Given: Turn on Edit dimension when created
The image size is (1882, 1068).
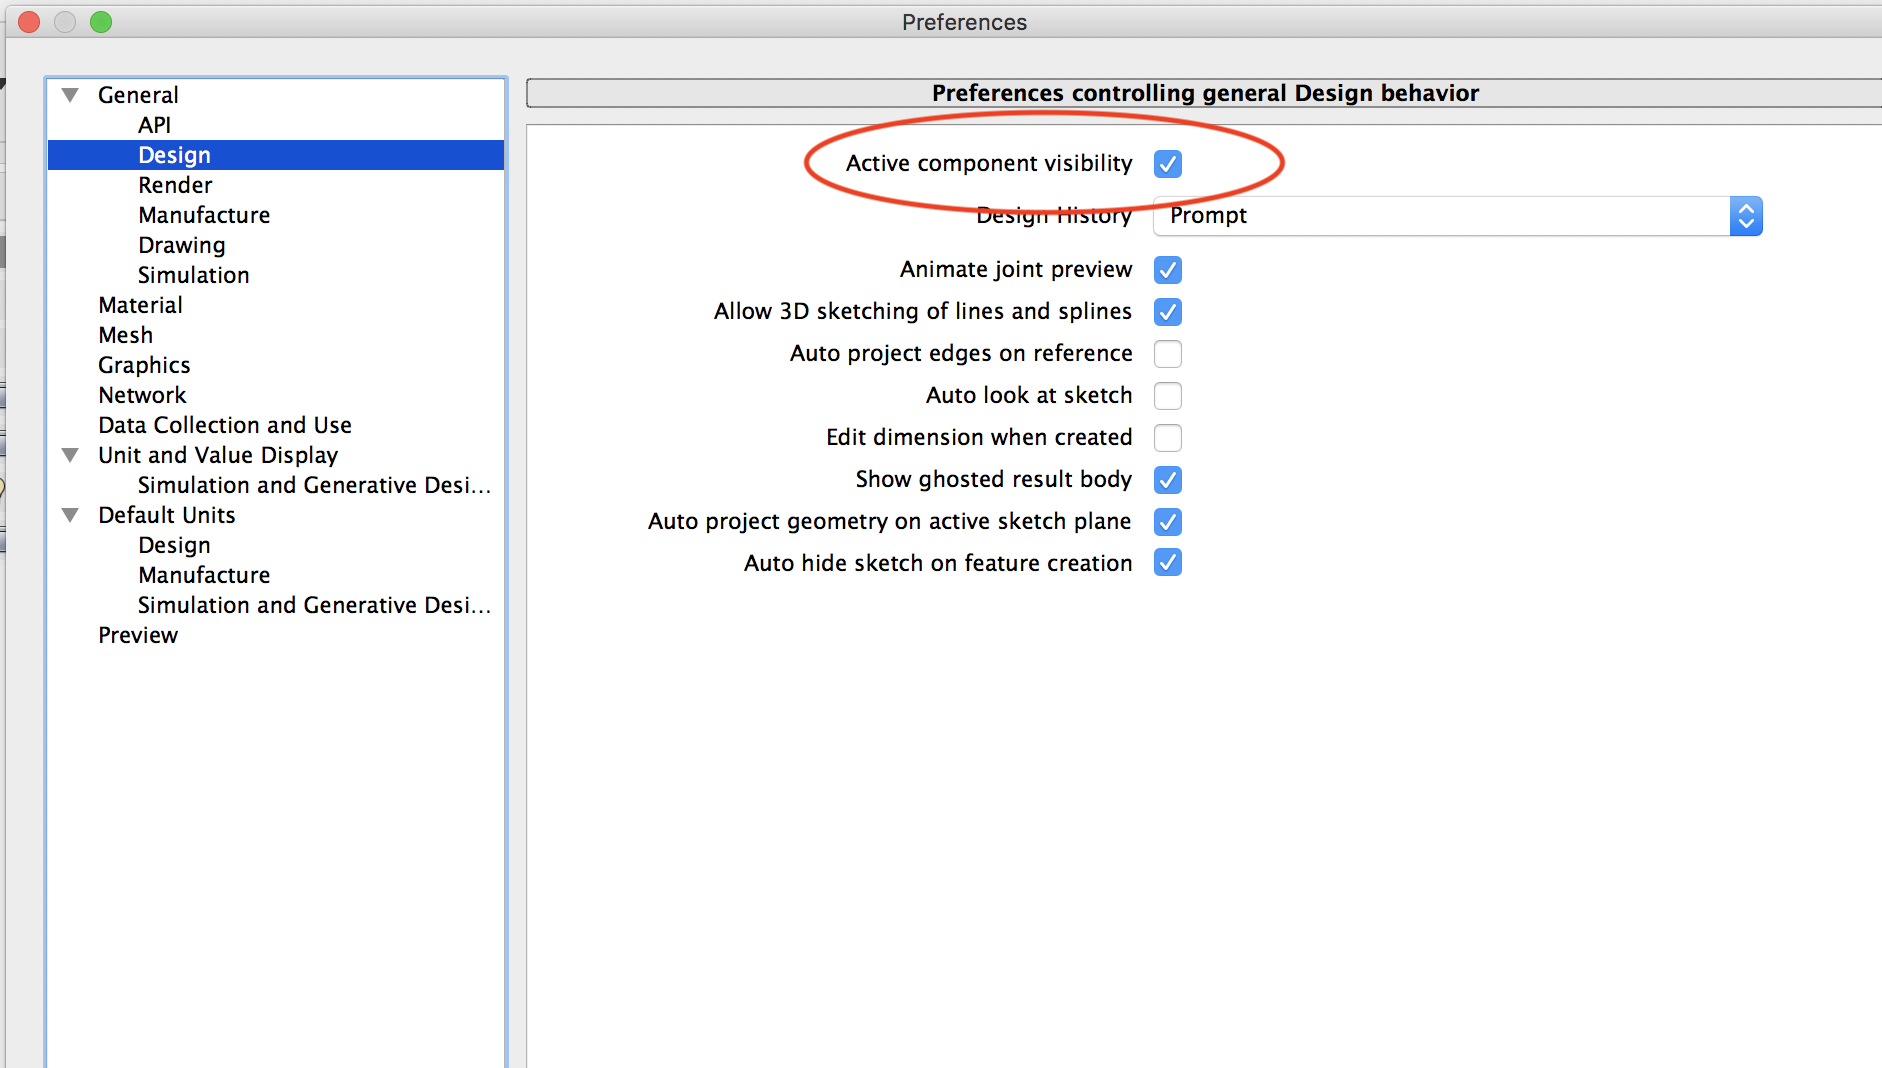Looking at the screenshot, I should (1167, 437).
